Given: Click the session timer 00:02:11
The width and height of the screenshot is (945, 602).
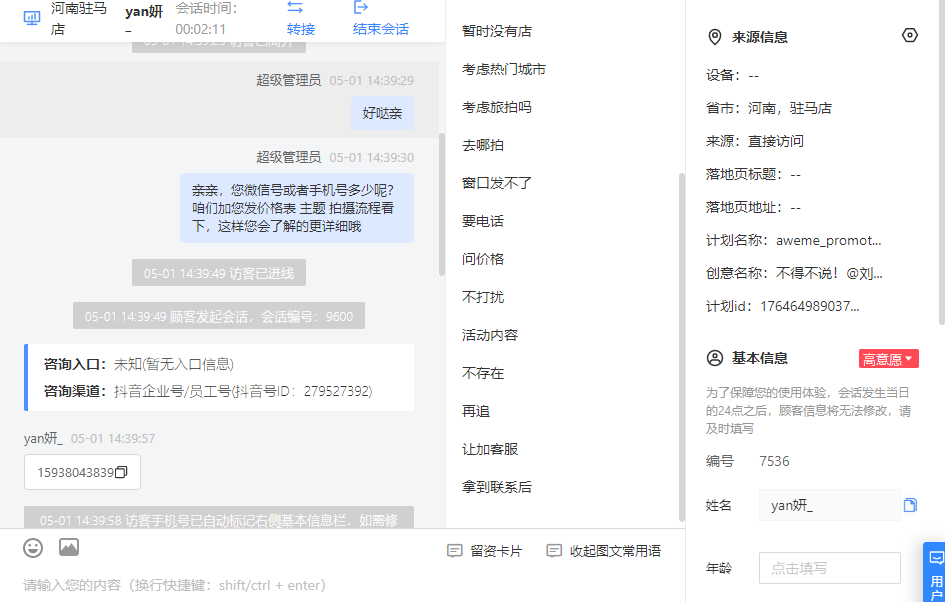Looking at the screenshot, I should click(x=201, y=29).
